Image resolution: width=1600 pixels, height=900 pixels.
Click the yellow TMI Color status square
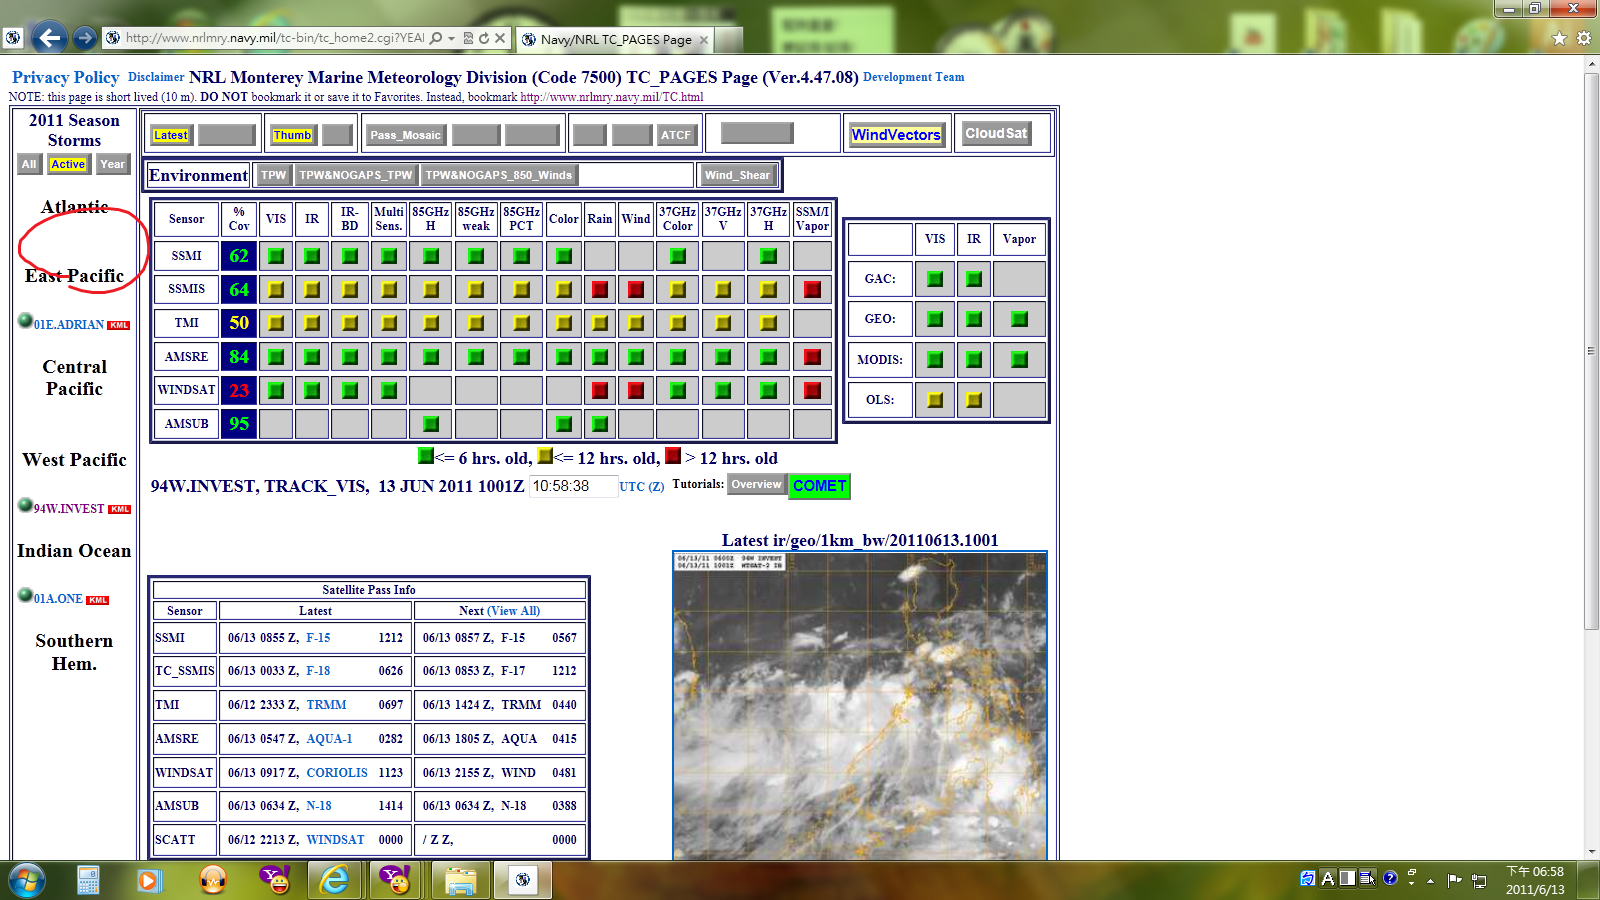point(564,323)
